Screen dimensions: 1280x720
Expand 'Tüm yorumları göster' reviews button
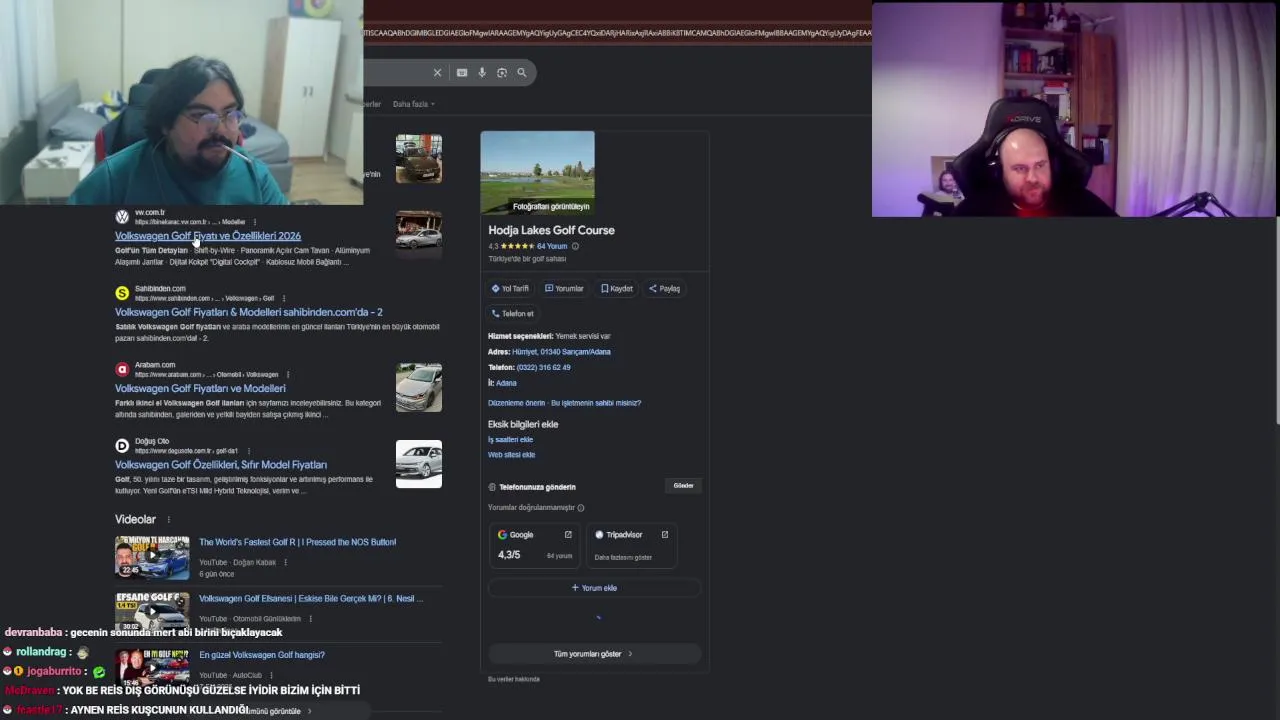click(x=593, y=654)
